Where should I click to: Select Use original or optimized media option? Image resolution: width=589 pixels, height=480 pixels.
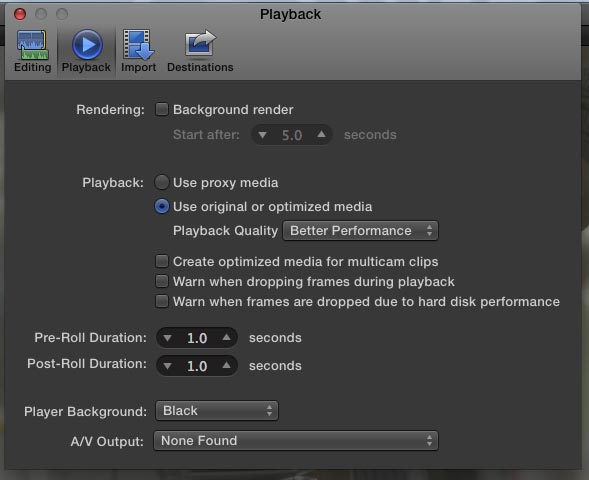point(162,206)
